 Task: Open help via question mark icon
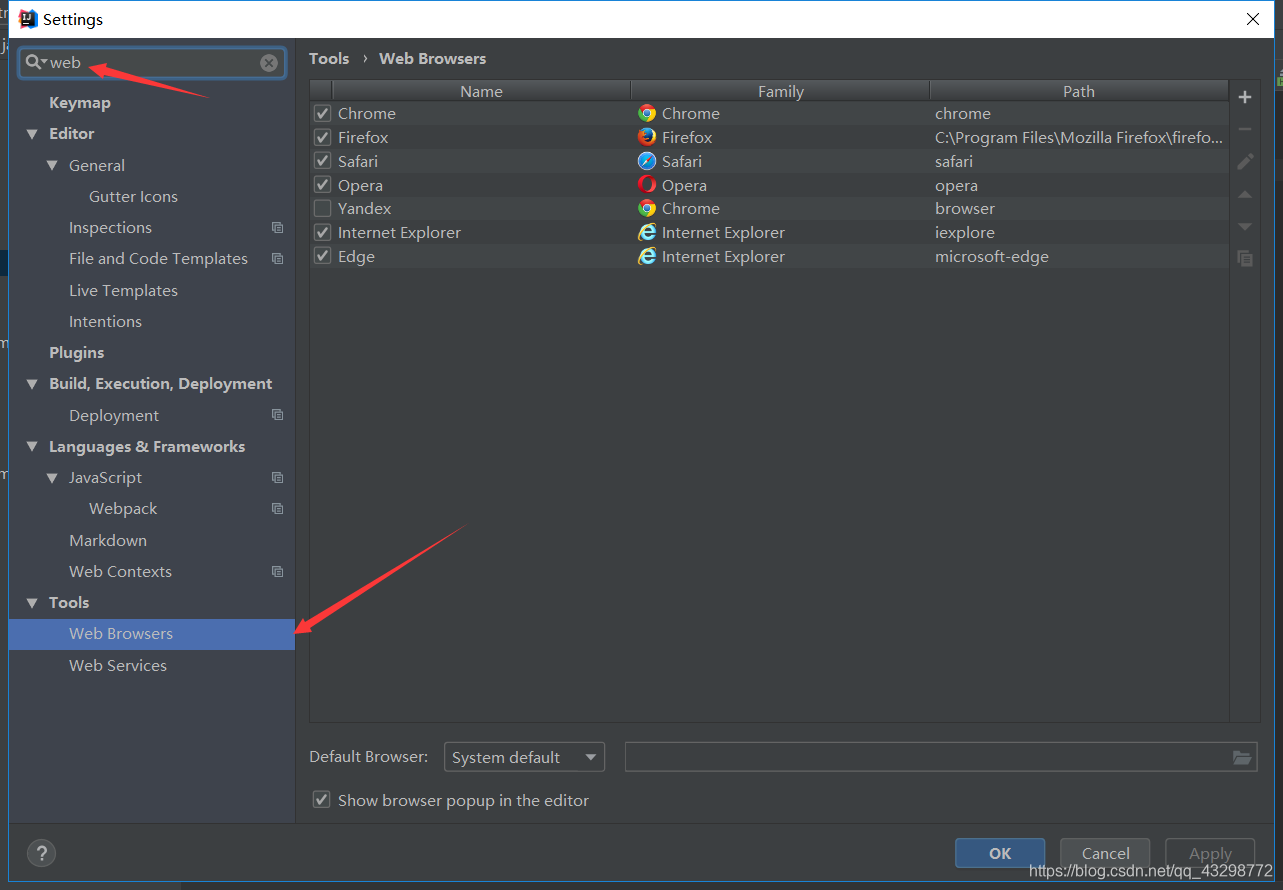point(41,853)
